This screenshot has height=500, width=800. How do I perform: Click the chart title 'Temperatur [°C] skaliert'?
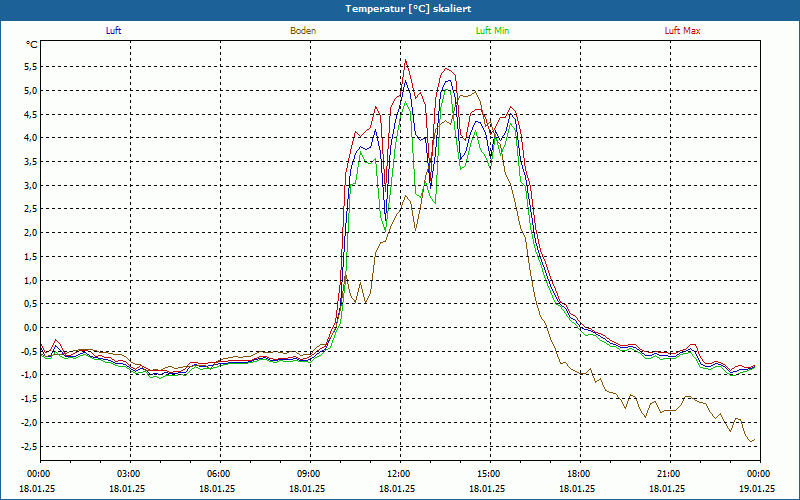[408, 9]
